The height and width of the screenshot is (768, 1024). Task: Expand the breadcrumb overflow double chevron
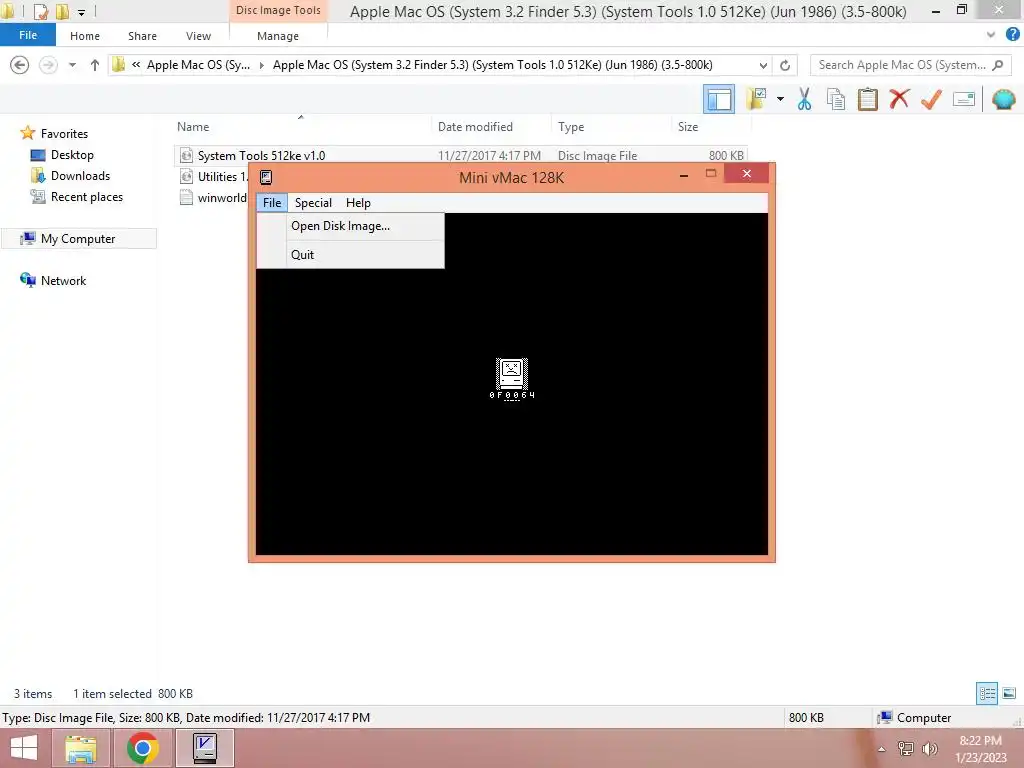coord(136,65)
